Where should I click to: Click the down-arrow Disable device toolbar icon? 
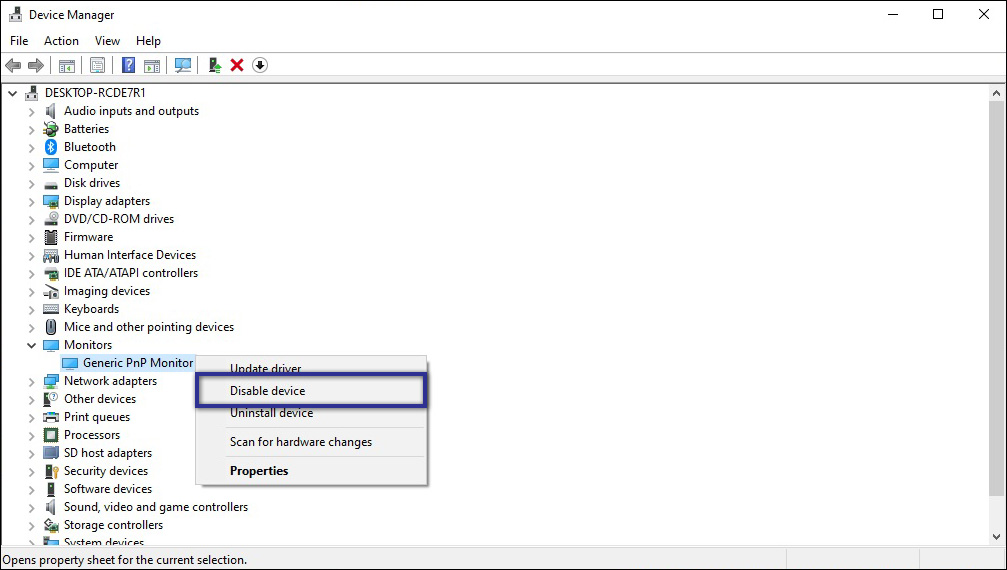click(260, 65)
